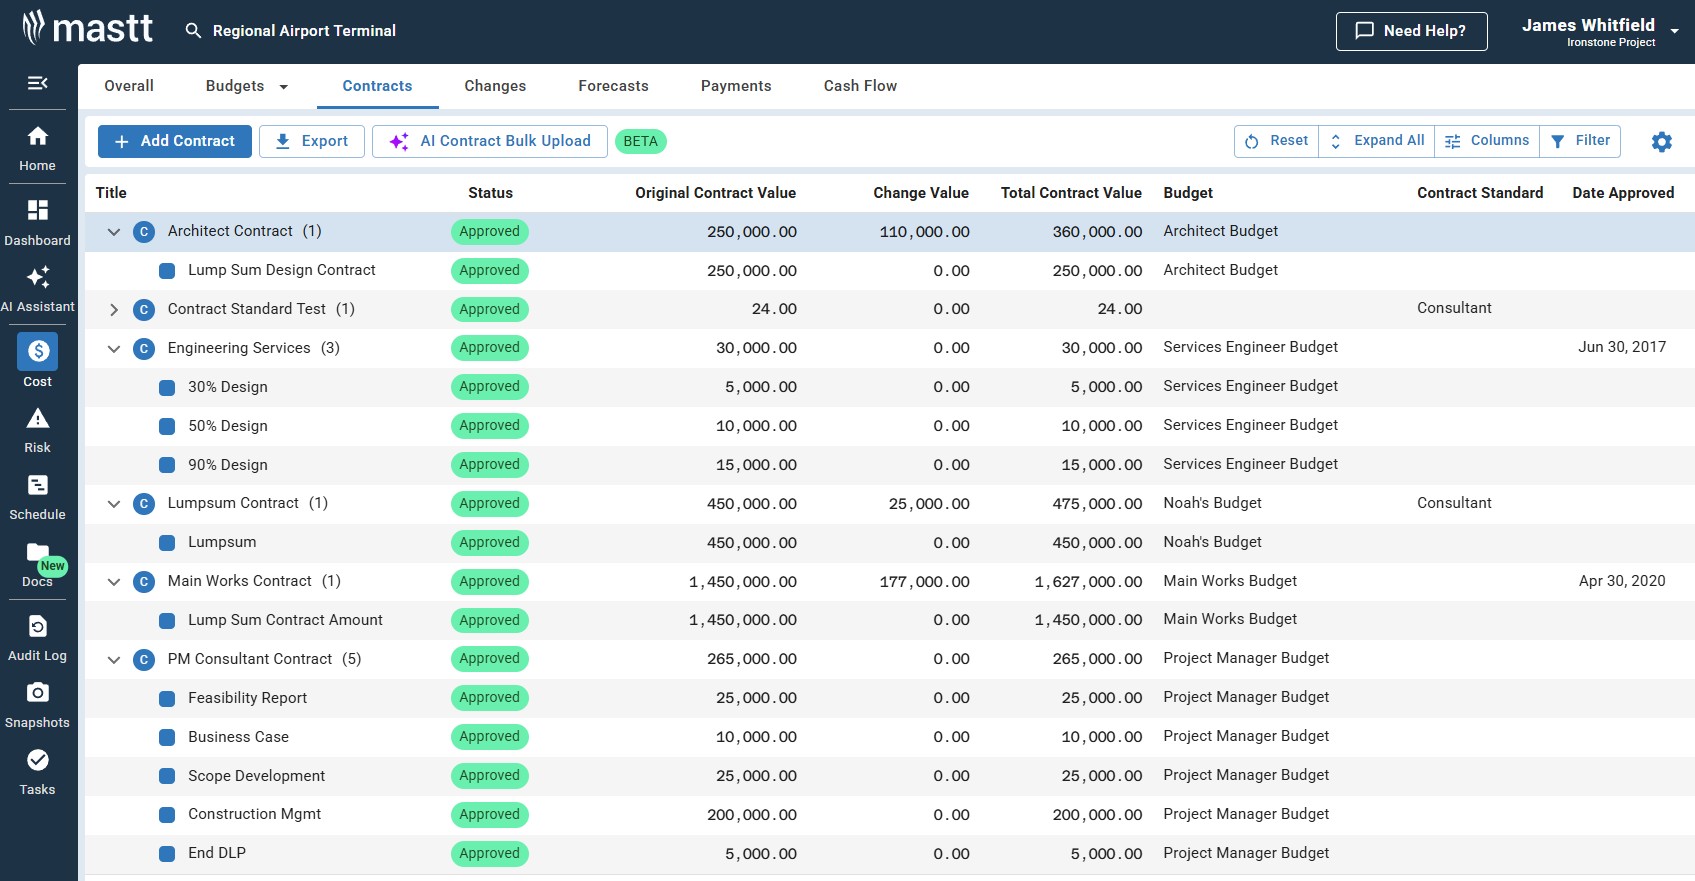Screen dimensions: 1695x881
Task: Click the Main Works Contract C badge icon
Action: tap(144, 582)
